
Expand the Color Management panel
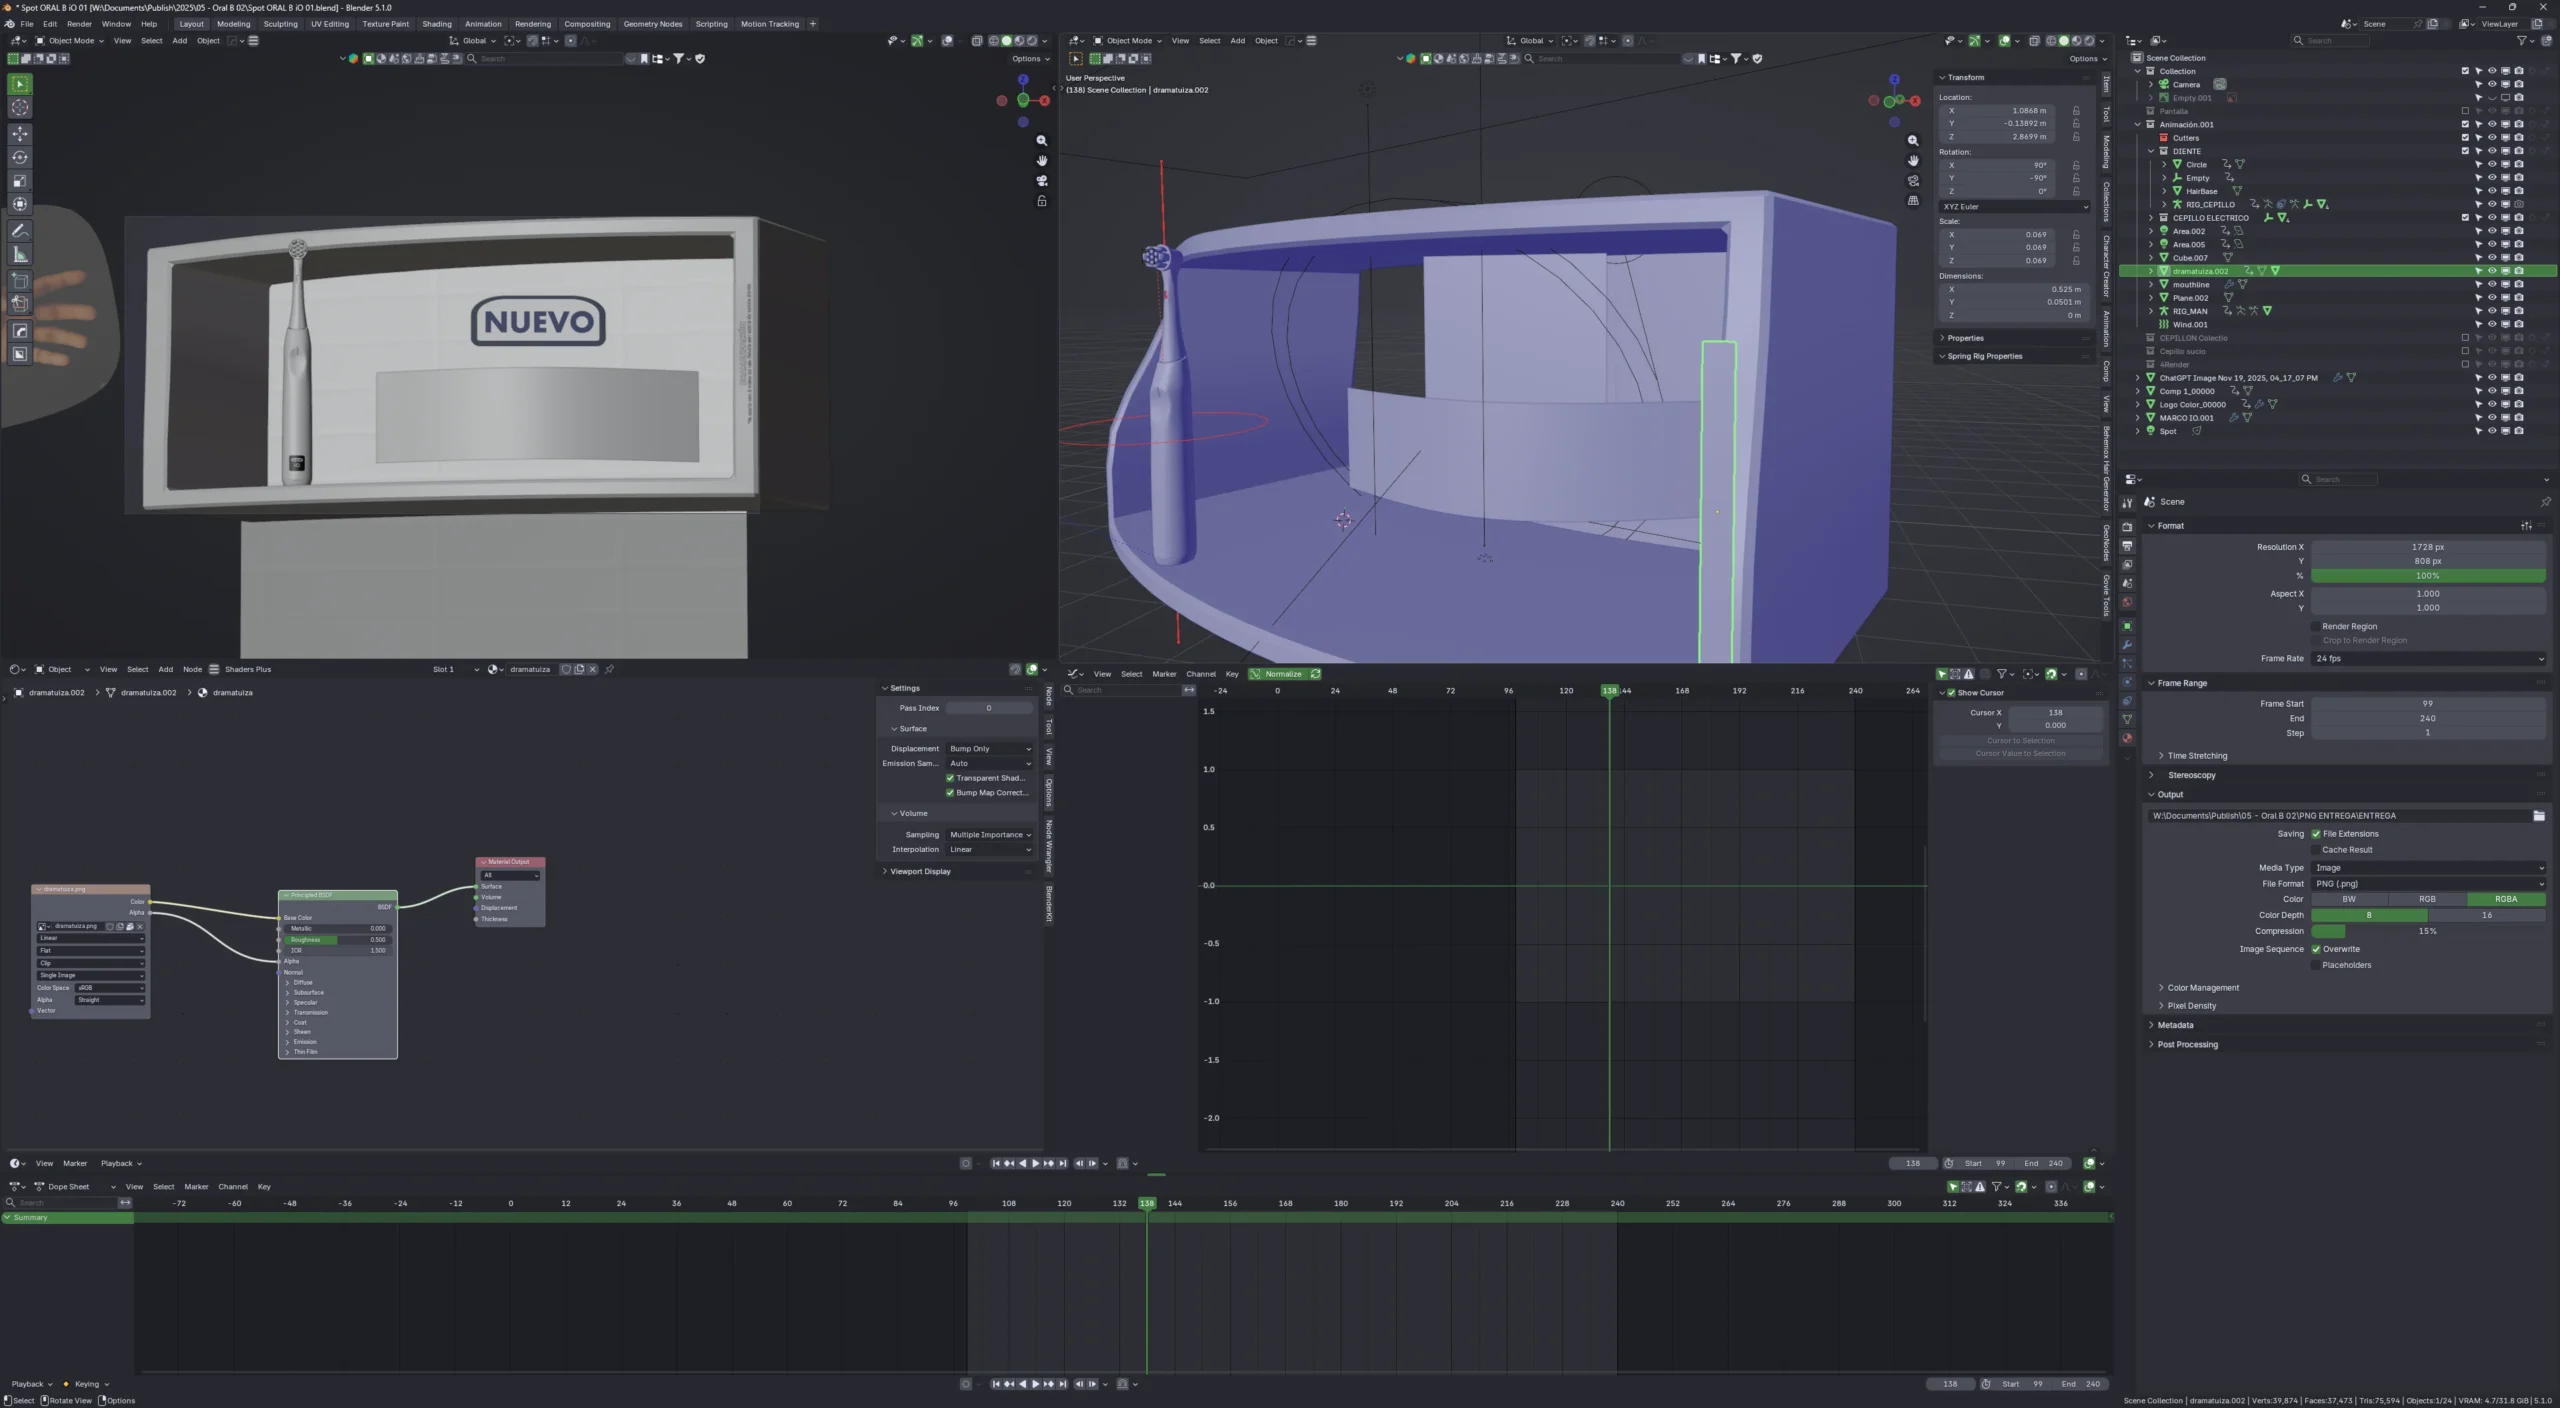coord(2202,988)
